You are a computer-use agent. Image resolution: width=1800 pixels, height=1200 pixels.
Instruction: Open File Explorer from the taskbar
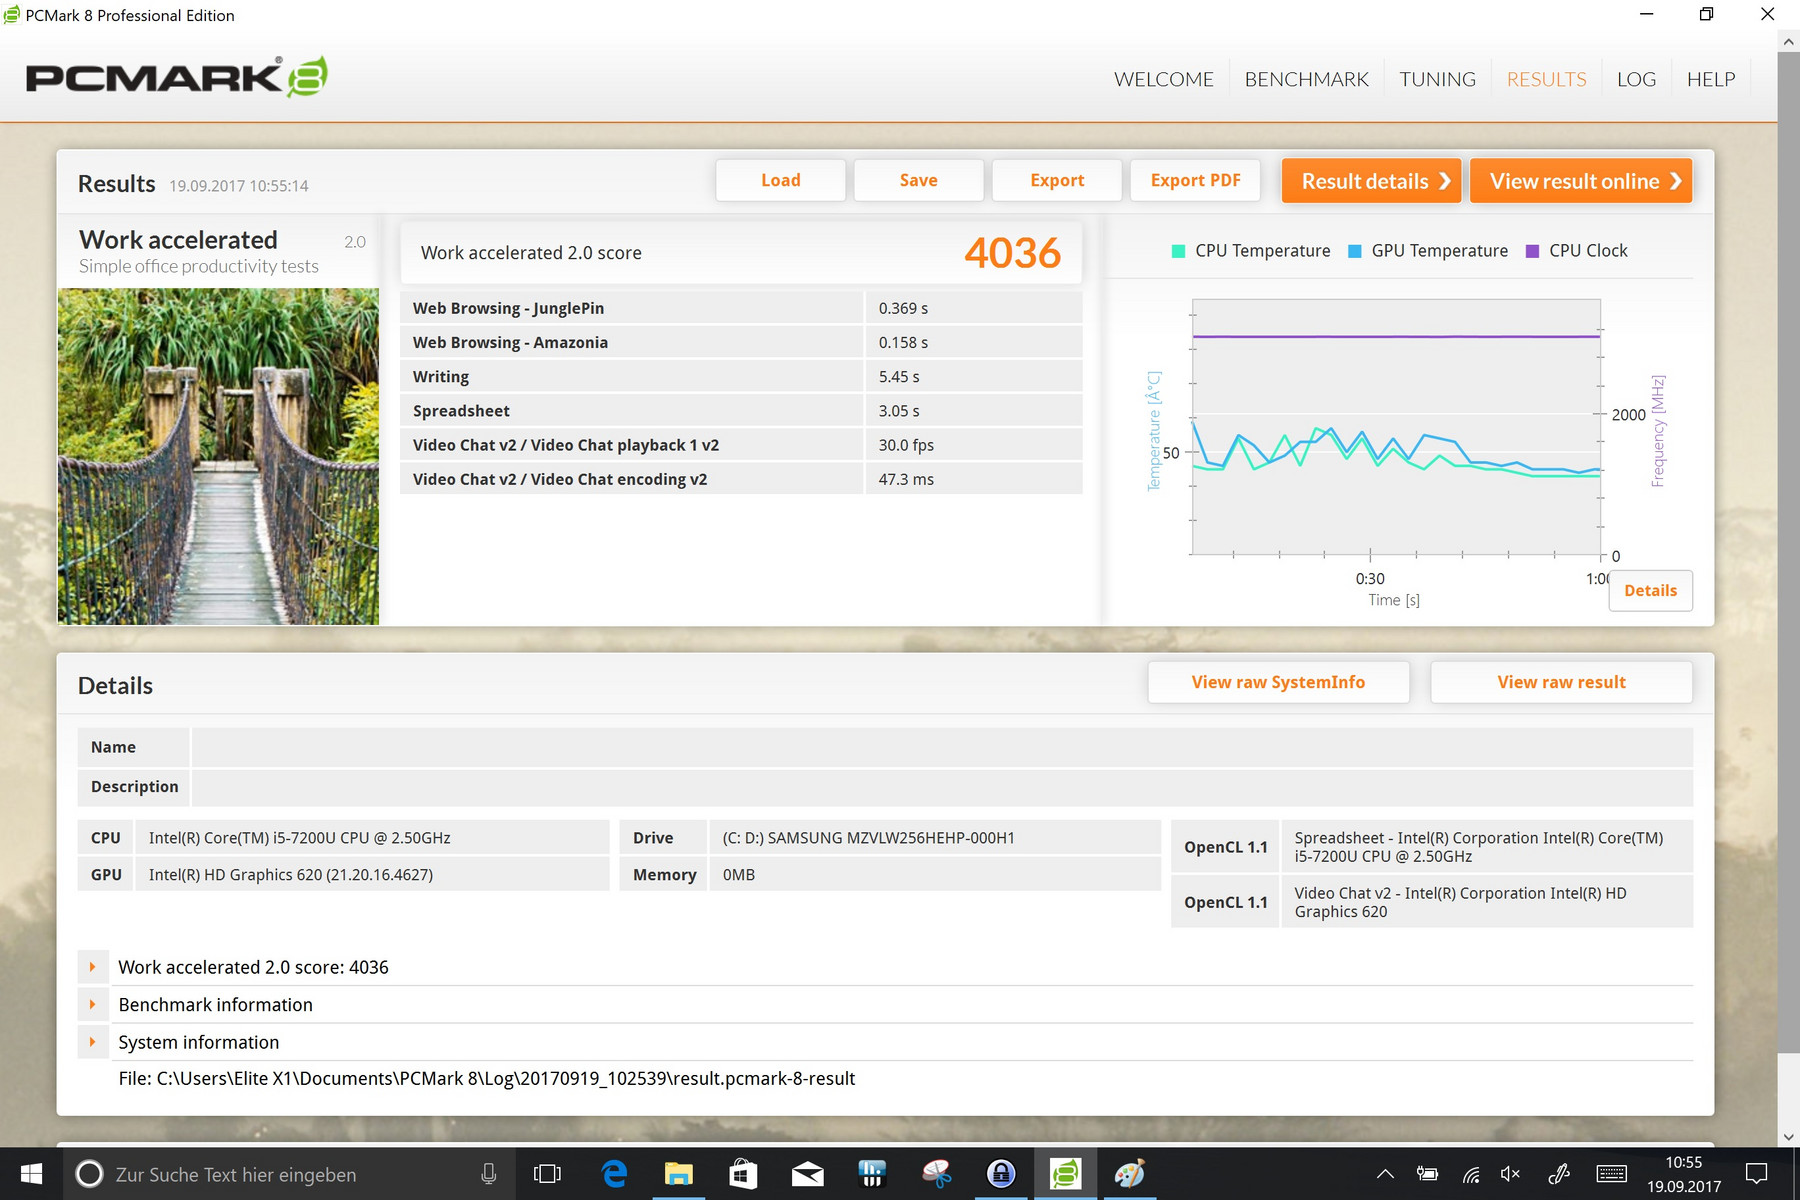[x=678, y=1174]
